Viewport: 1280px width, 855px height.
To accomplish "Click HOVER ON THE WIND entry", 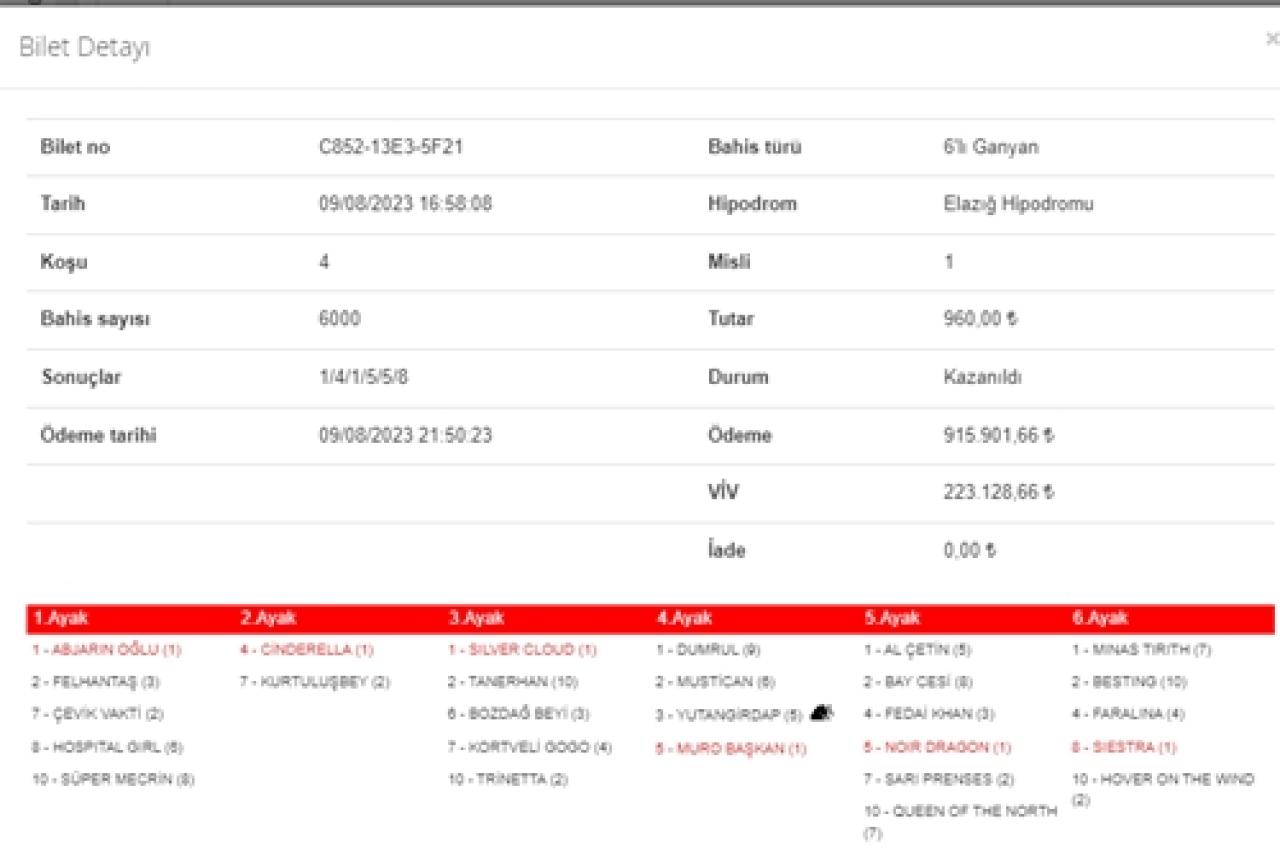I will point(1162,780).
